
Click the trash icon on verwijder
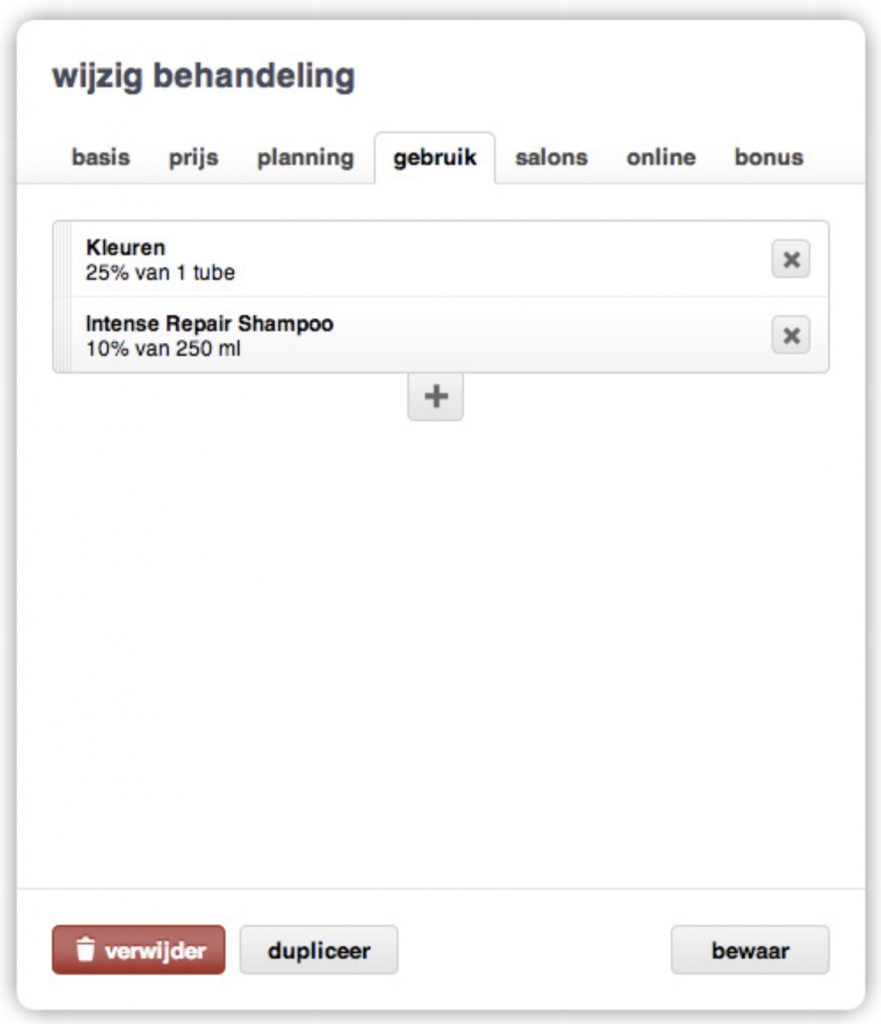click(x=86, y=950)
